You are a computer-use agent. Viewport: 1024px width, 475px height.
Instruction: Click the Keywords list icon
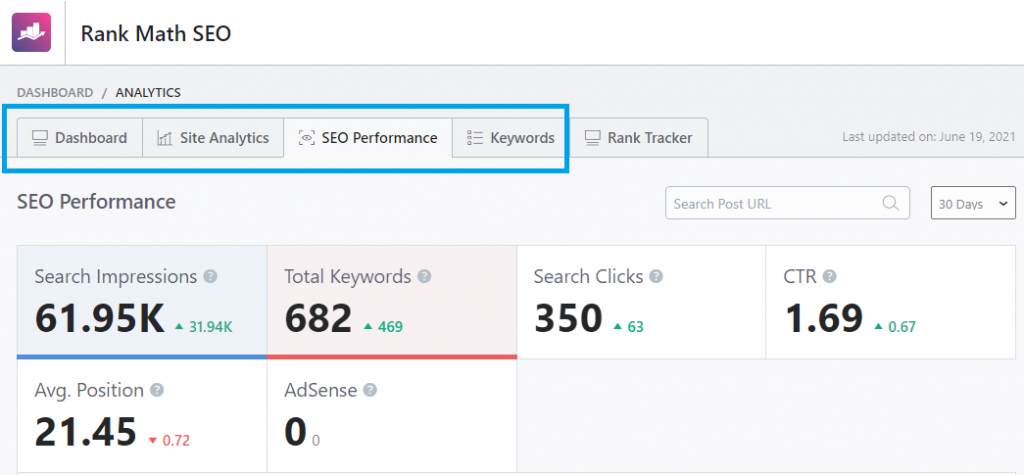coord(475,138)
